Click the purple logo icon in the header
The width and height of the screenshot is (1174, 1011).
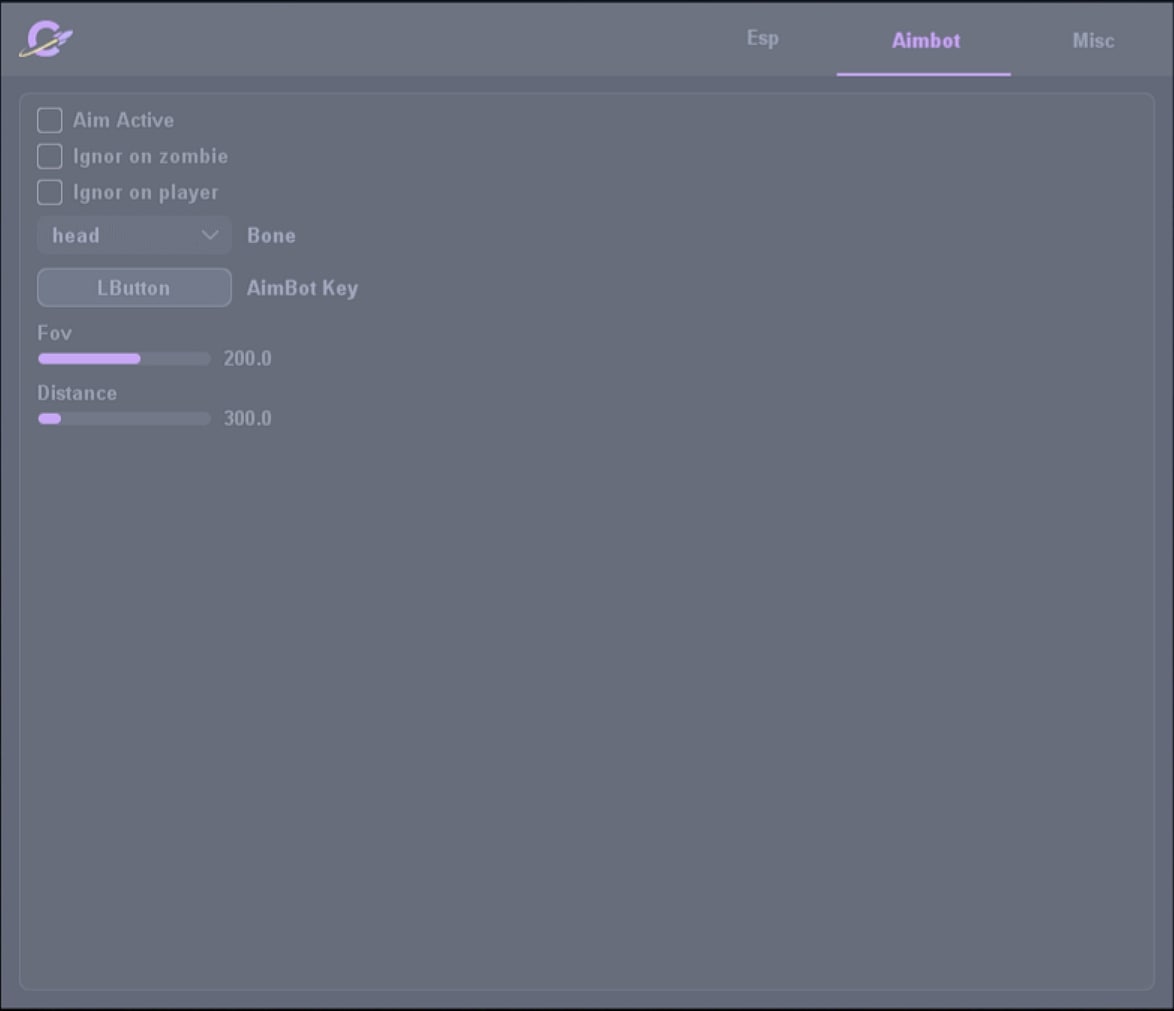pos(45,40)
